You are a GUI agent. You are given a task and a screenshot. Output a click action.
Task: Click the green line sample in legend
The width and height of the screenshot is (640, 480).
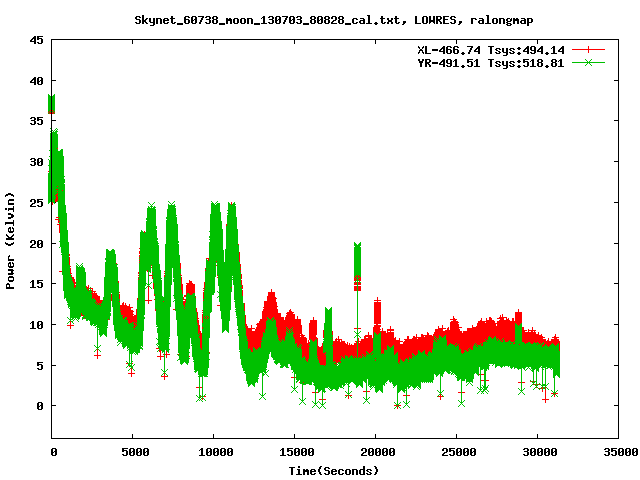(588, 62)
